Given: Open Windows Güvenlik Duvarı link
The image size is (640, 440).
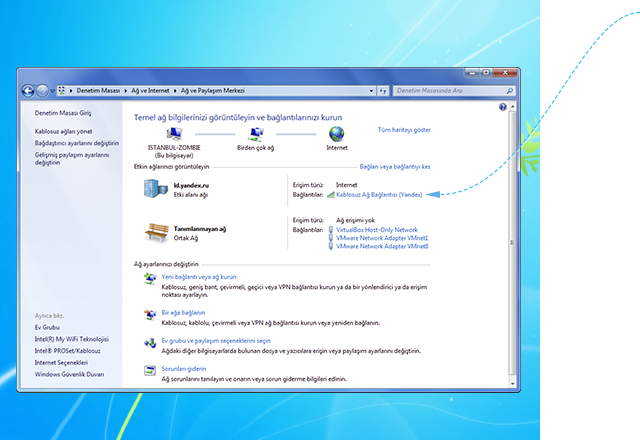Looking at the screenshot, I should pos(69,374).
